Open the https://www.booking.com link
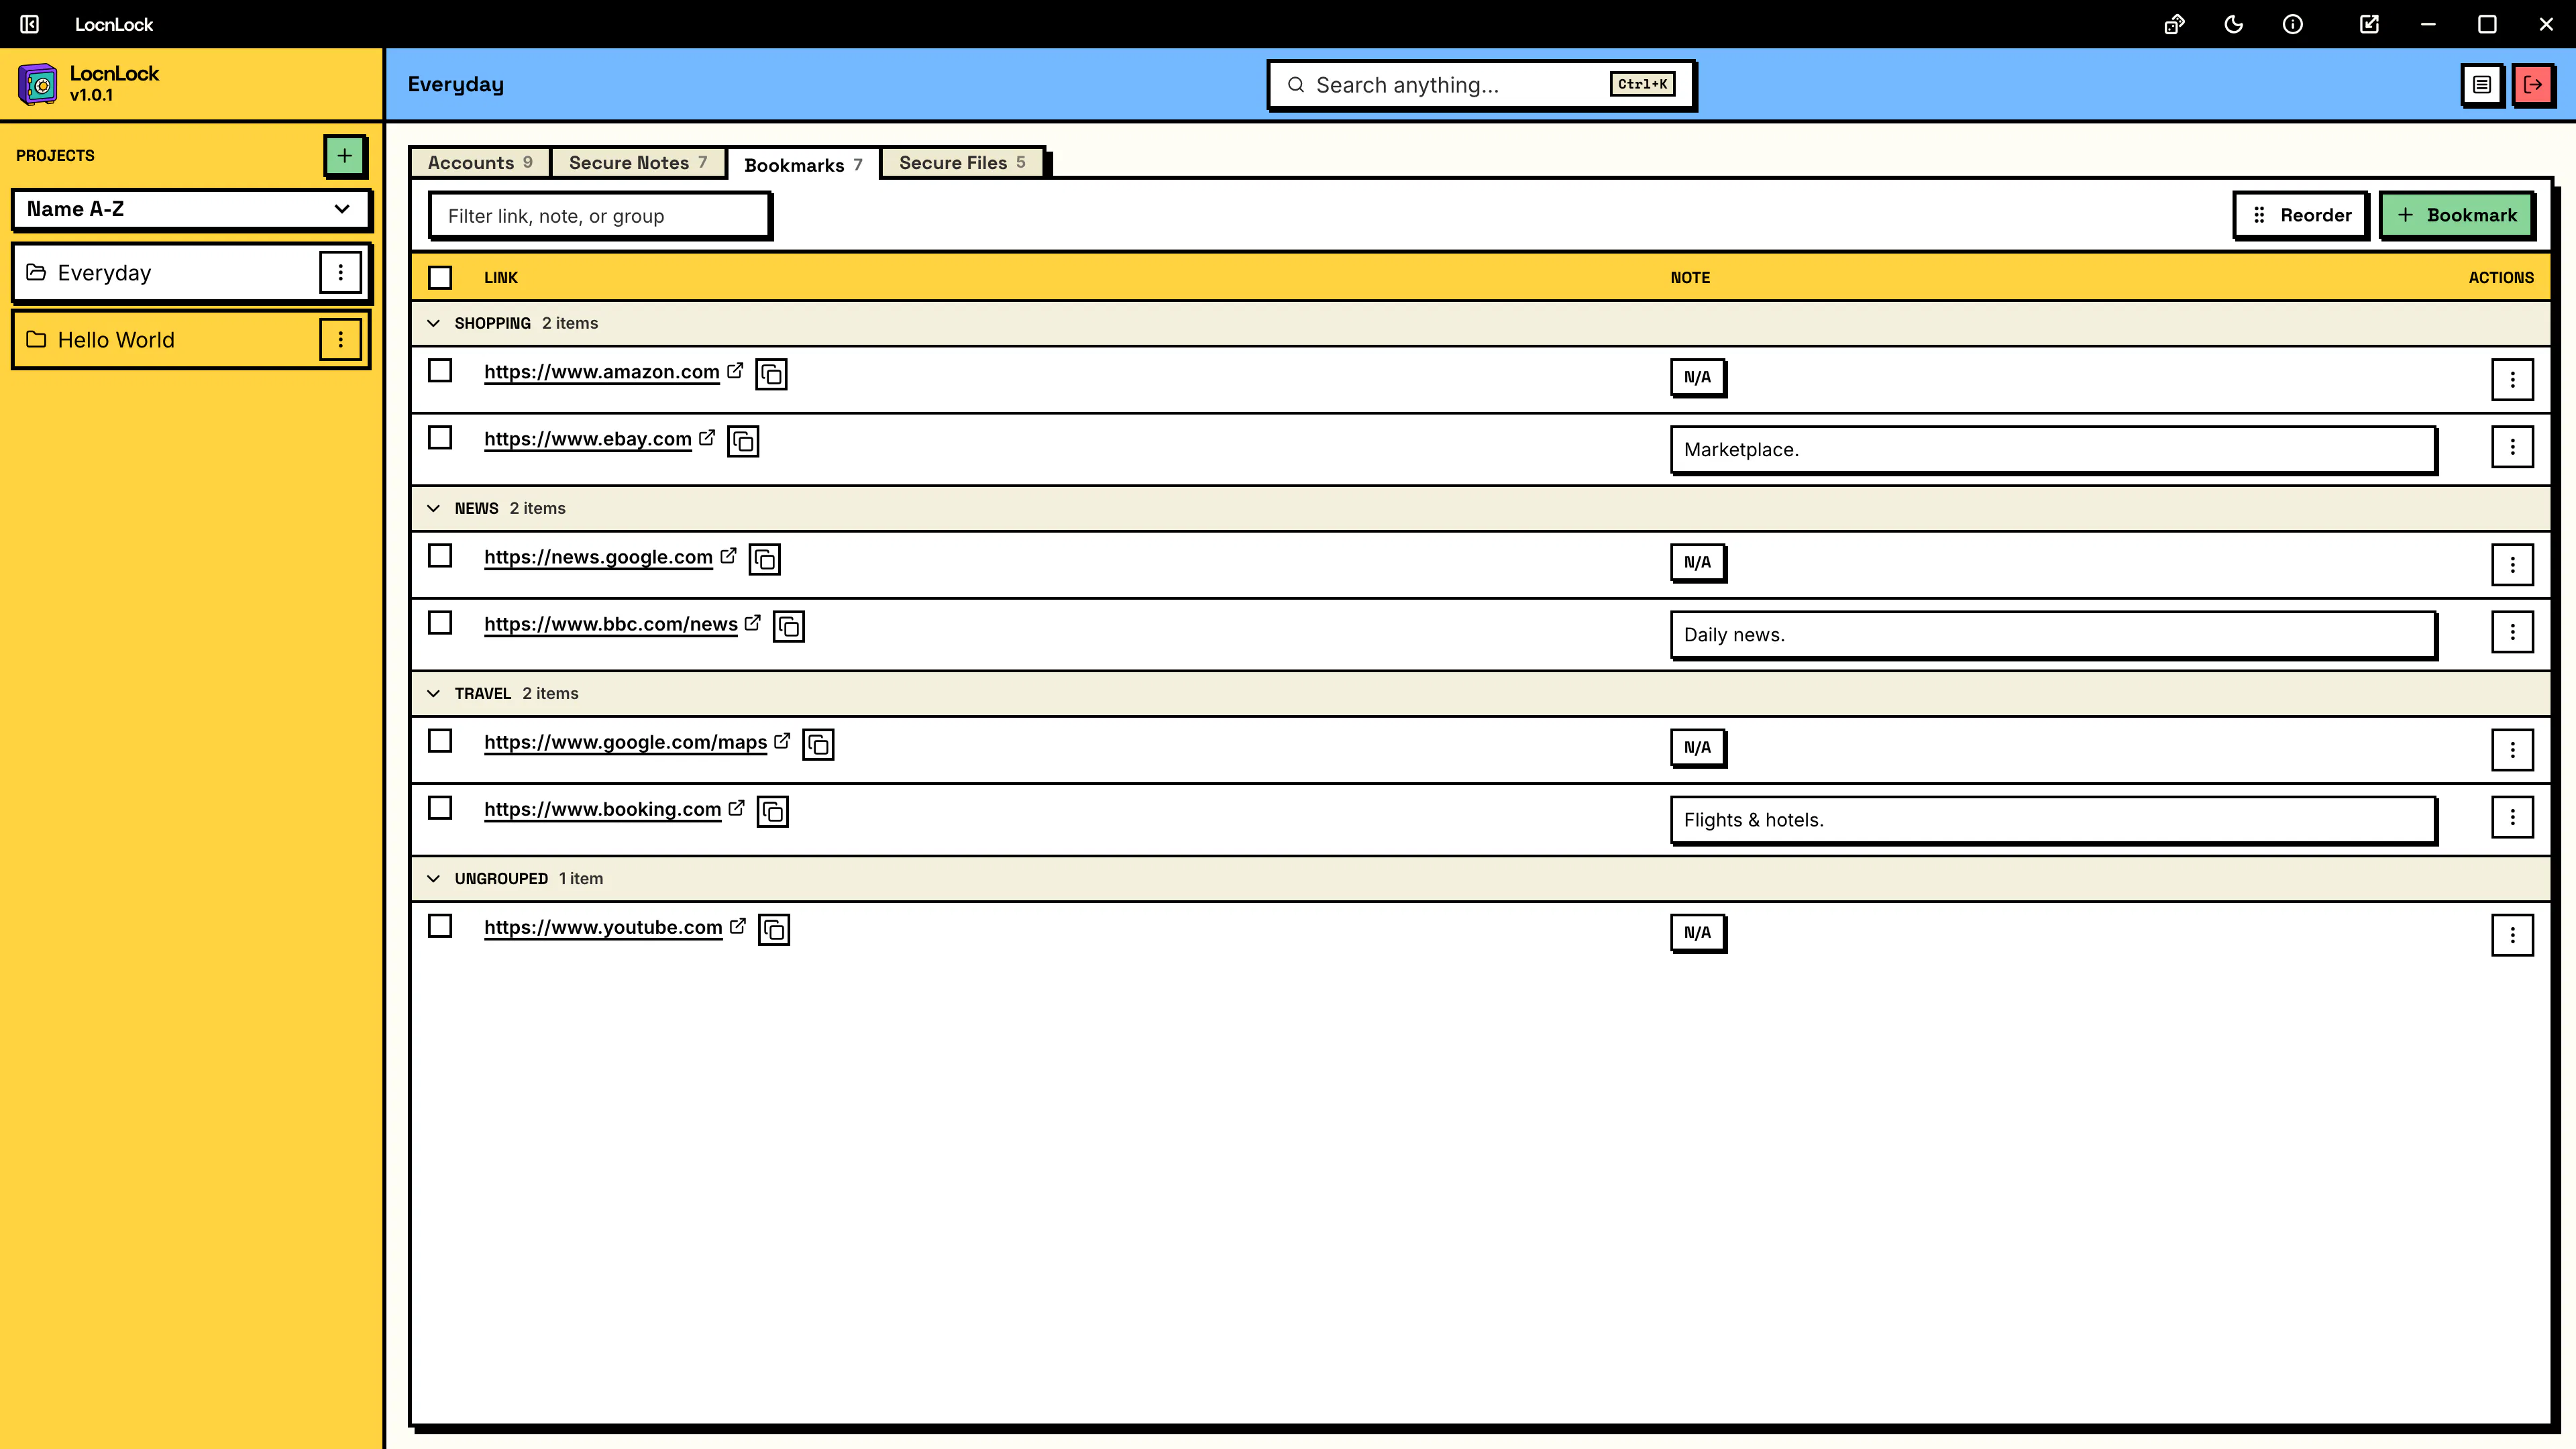The width and height of the screenshot is (2576, 1449). tap(603, 809)
